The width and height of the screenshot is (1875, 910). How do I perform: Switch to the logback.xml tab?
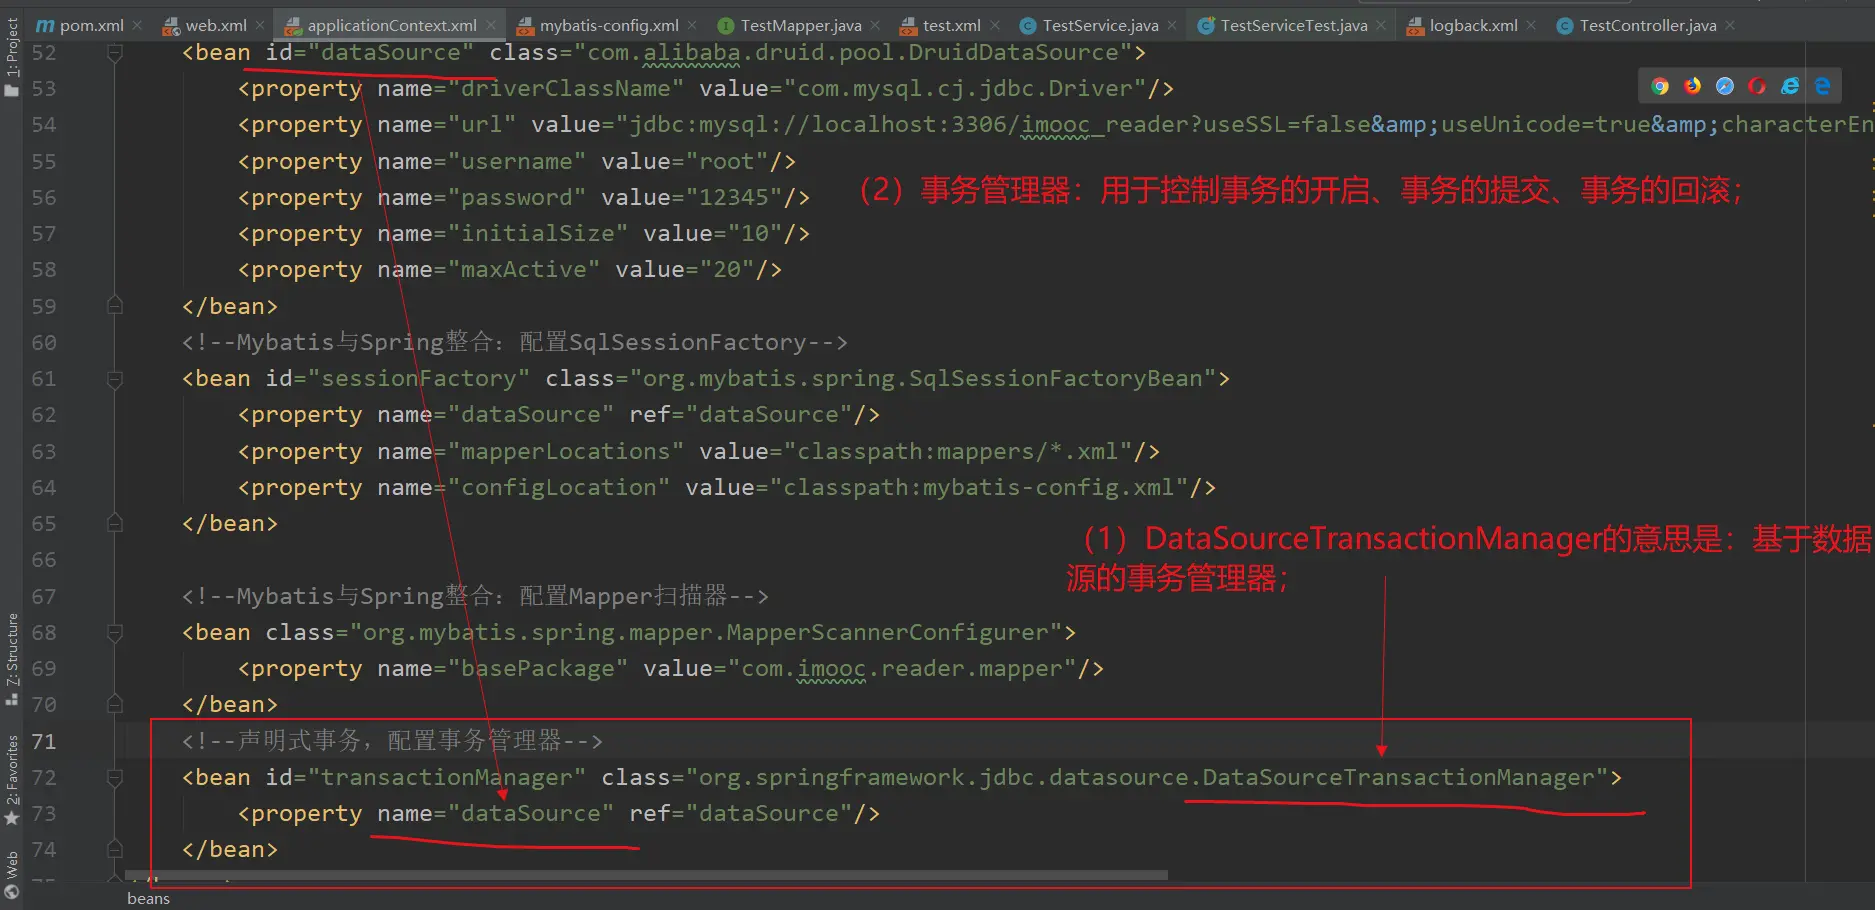click(1473, 25)
